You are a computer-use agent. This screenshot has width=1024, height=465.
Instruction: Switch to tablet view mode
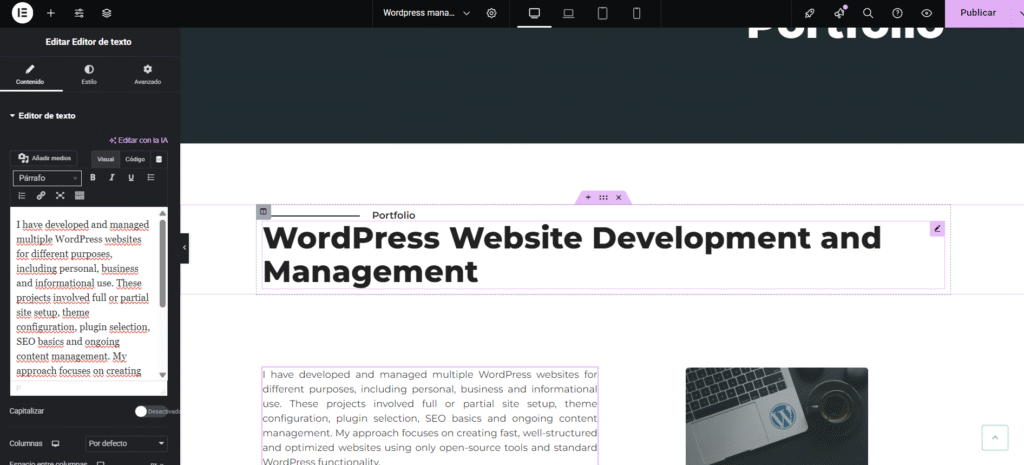(602, 13)
